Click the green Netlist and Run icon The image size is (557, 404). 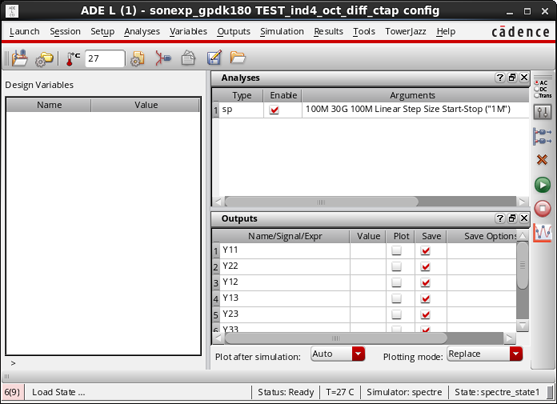click(542, 185)
